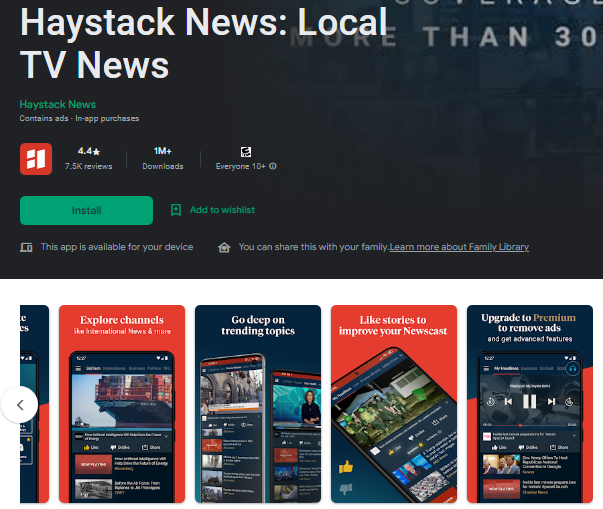The width and height of the screenshot is (603, 509).
Task: Add the app to wishlist
Action: [222, 210]
